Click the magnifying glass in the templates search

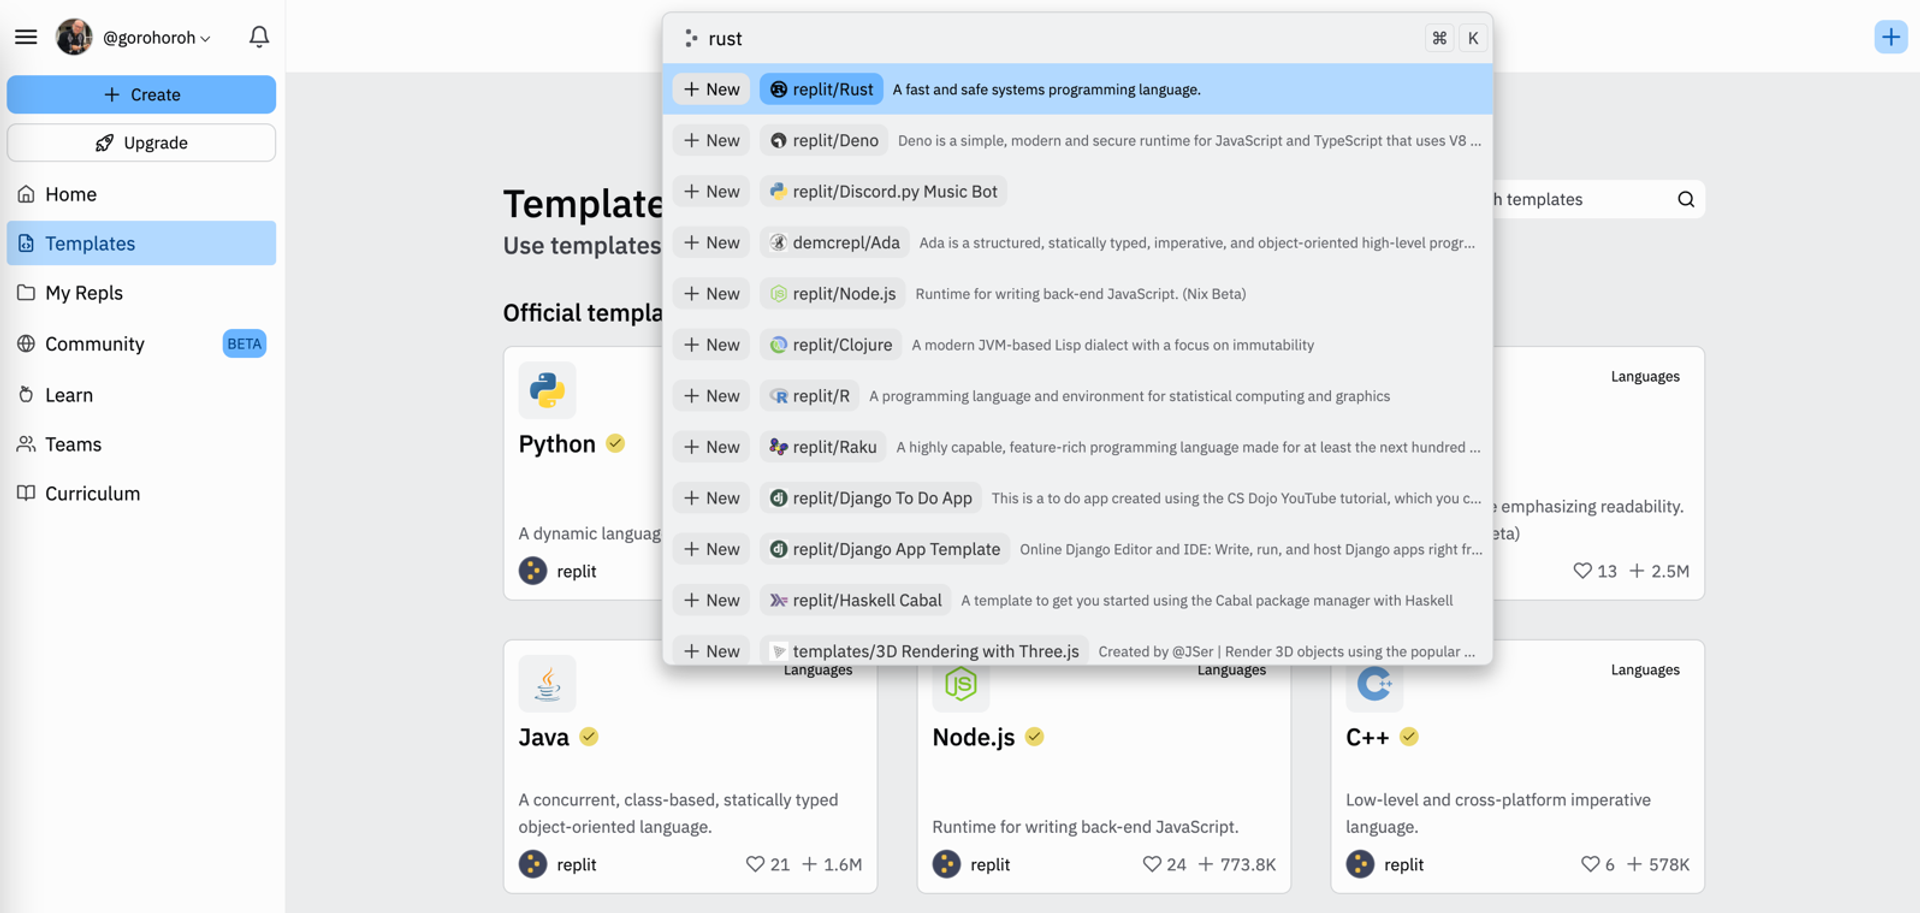(x=1686, y=199)
